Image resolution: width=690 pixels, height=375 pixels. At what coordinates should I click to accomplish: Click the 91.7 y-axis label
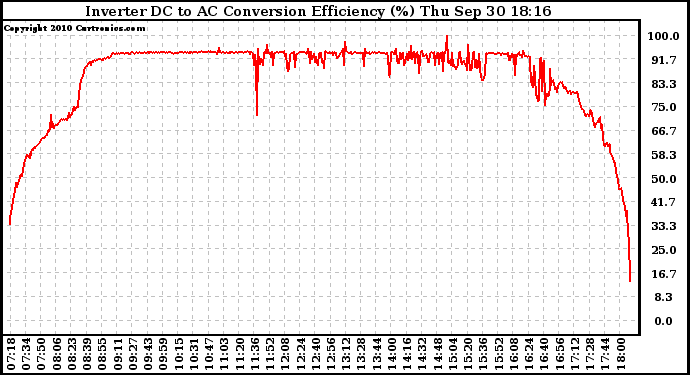tap(664, 60)
